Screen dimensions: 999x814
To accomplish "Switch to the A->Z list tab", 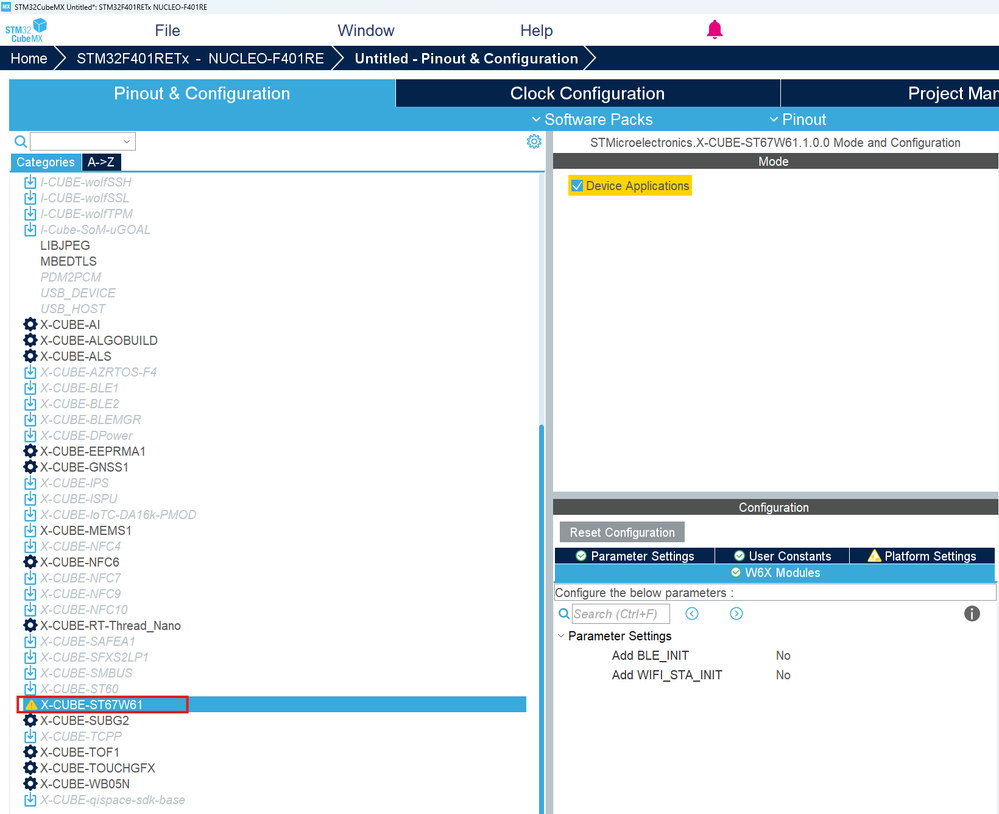I will tap(101, 162).
